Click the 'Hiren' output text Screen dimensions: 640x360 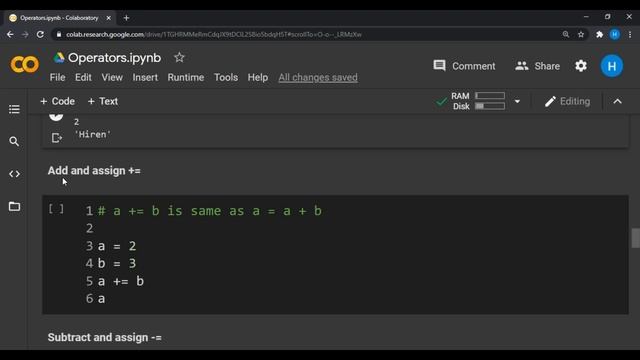pos(93,134)
